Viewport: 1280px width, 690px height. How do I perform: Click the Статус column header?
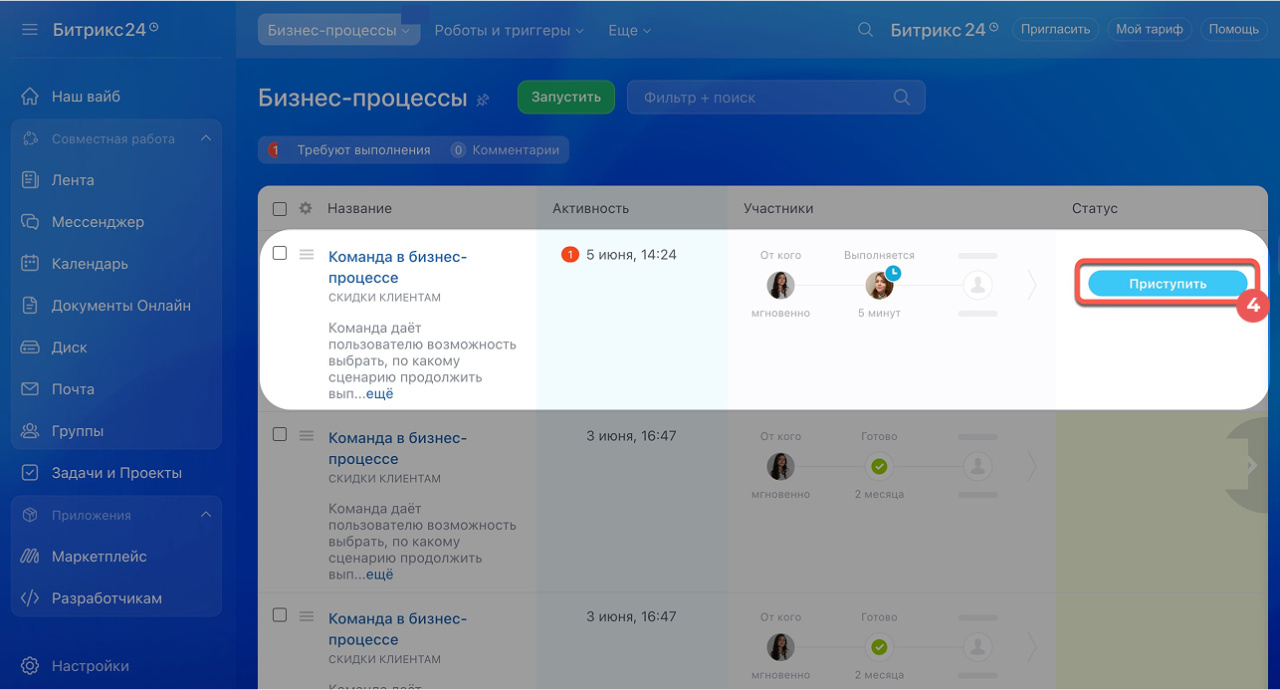pos(1095,209)
